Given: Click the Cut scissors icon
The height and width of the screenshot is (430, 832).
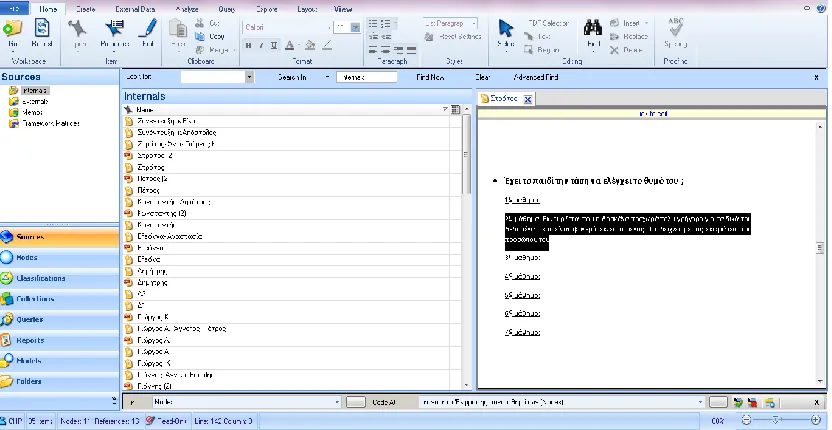Looking at the screenshot, I should (x=200, y=23).
